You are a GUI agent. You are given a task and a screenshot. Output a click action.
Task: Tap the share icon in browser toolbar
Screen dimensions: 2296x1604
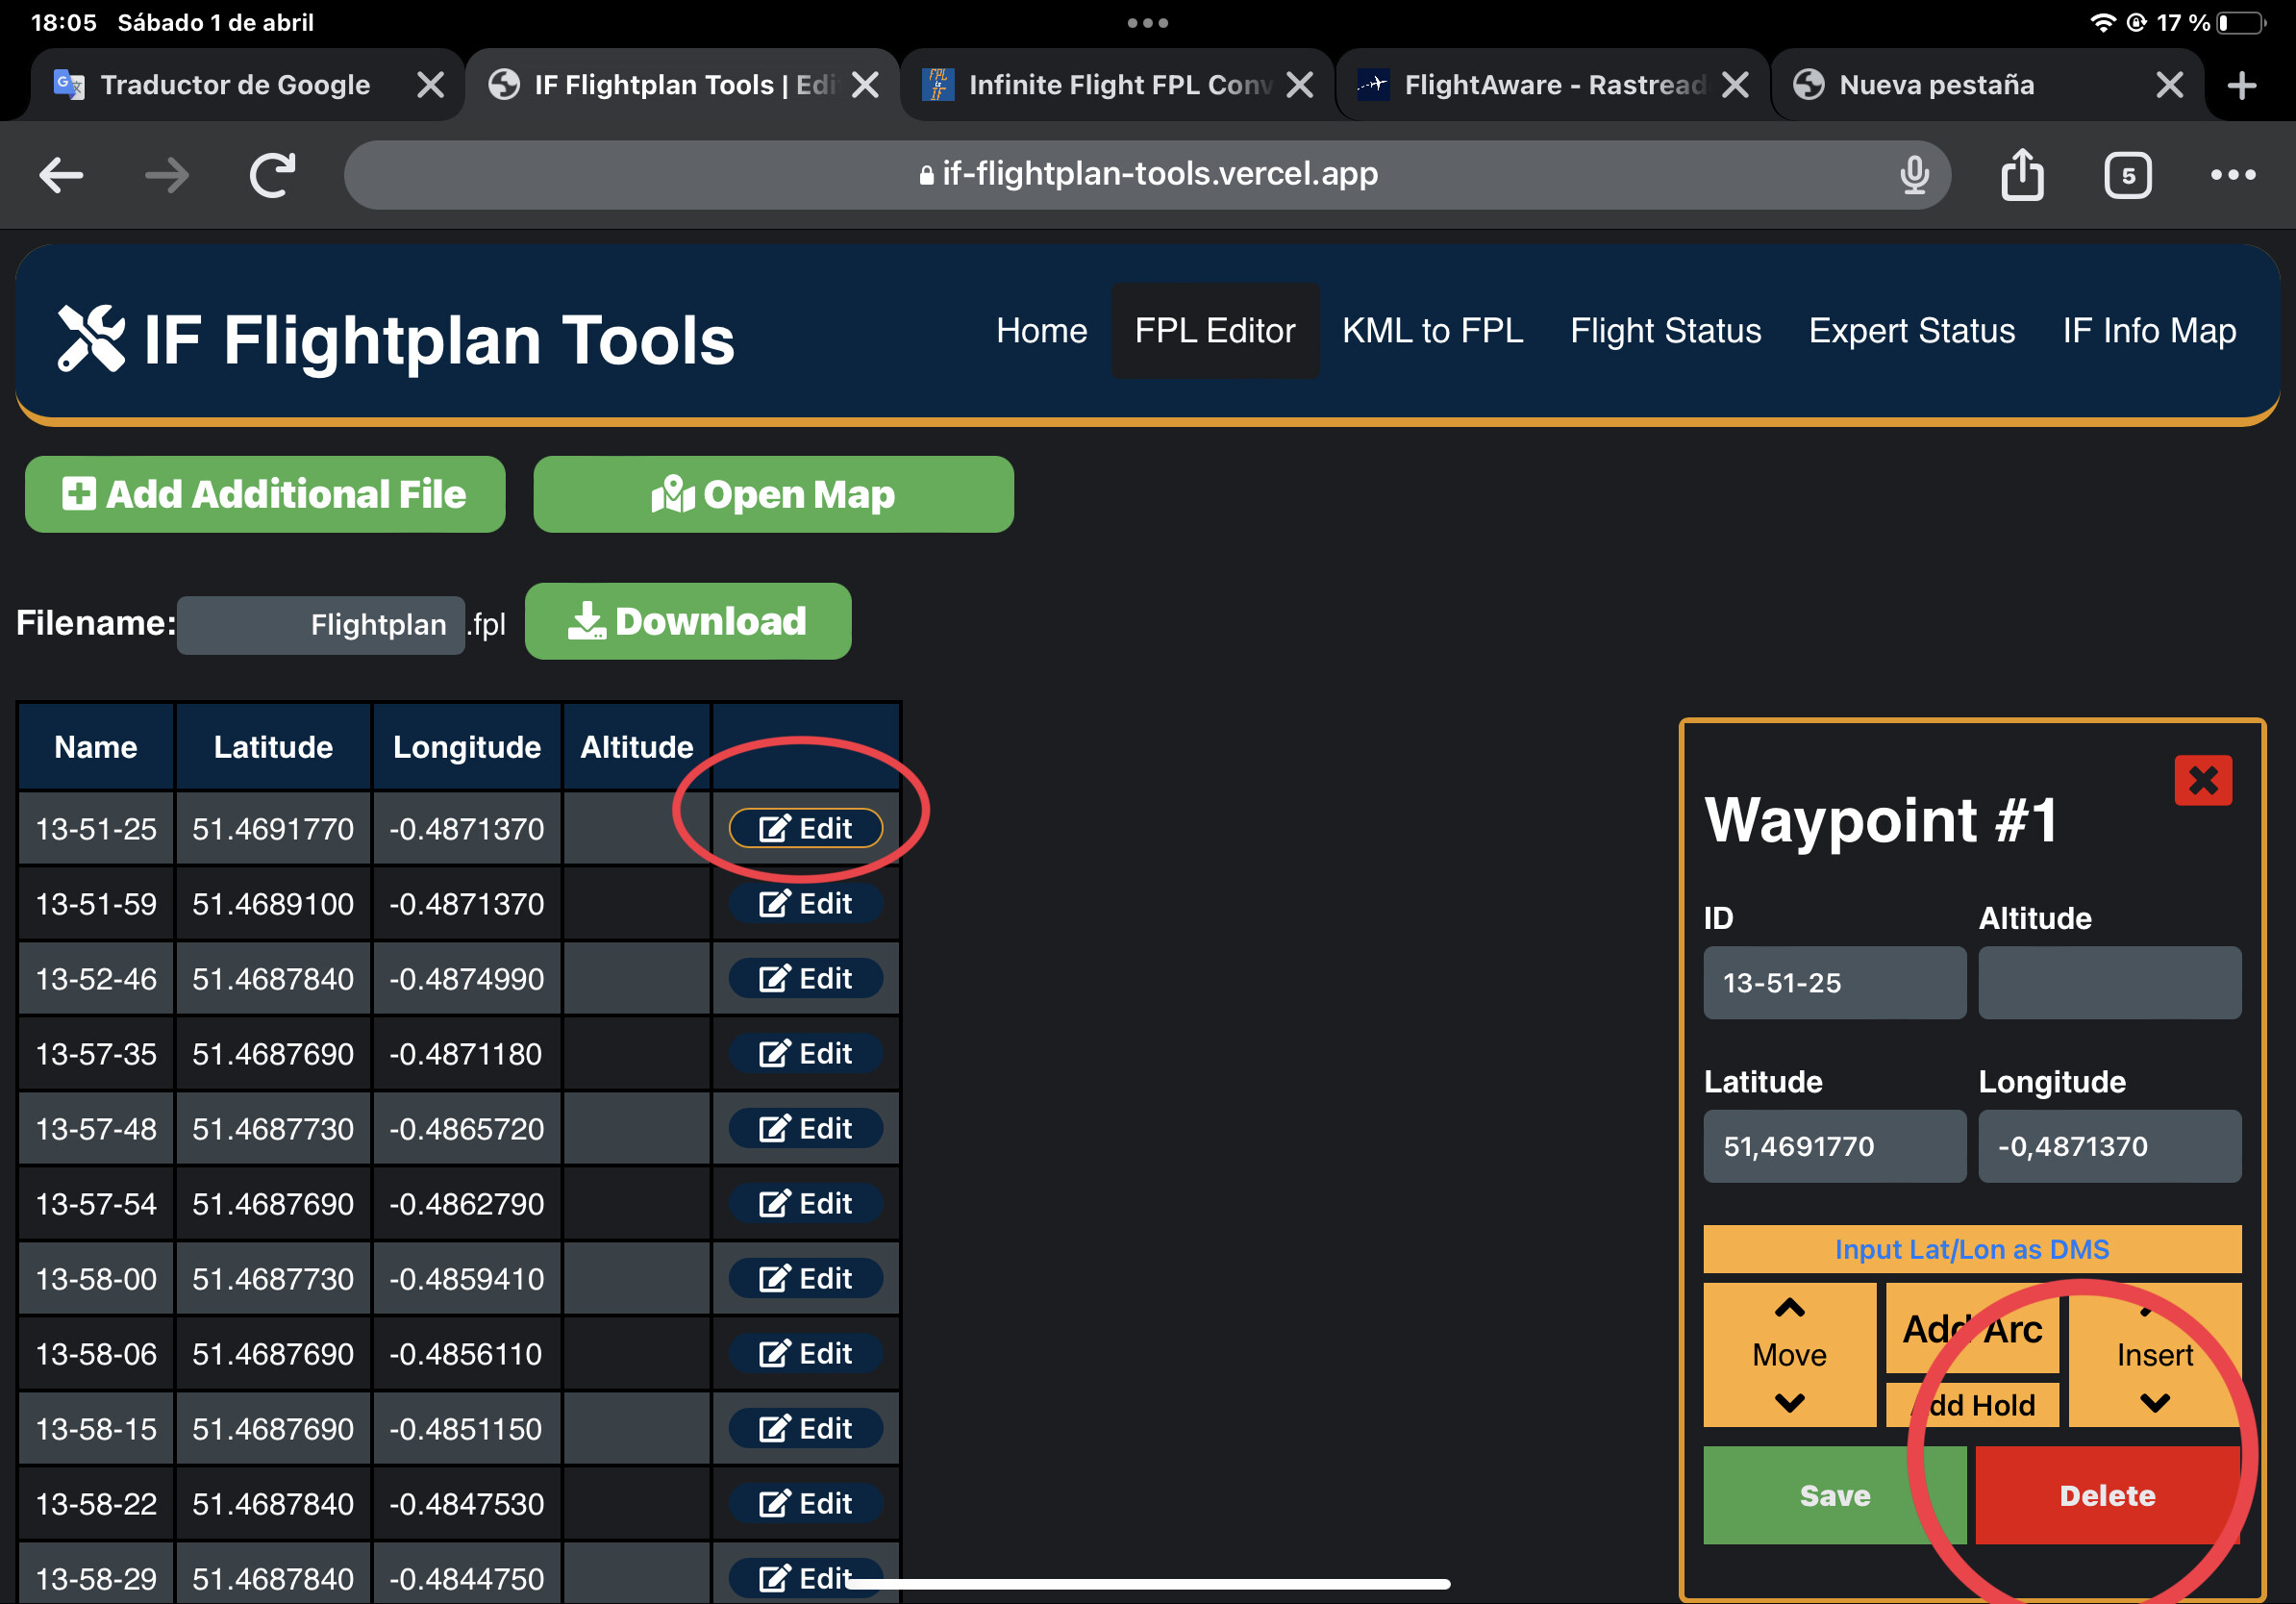[x=2021, y=175]
